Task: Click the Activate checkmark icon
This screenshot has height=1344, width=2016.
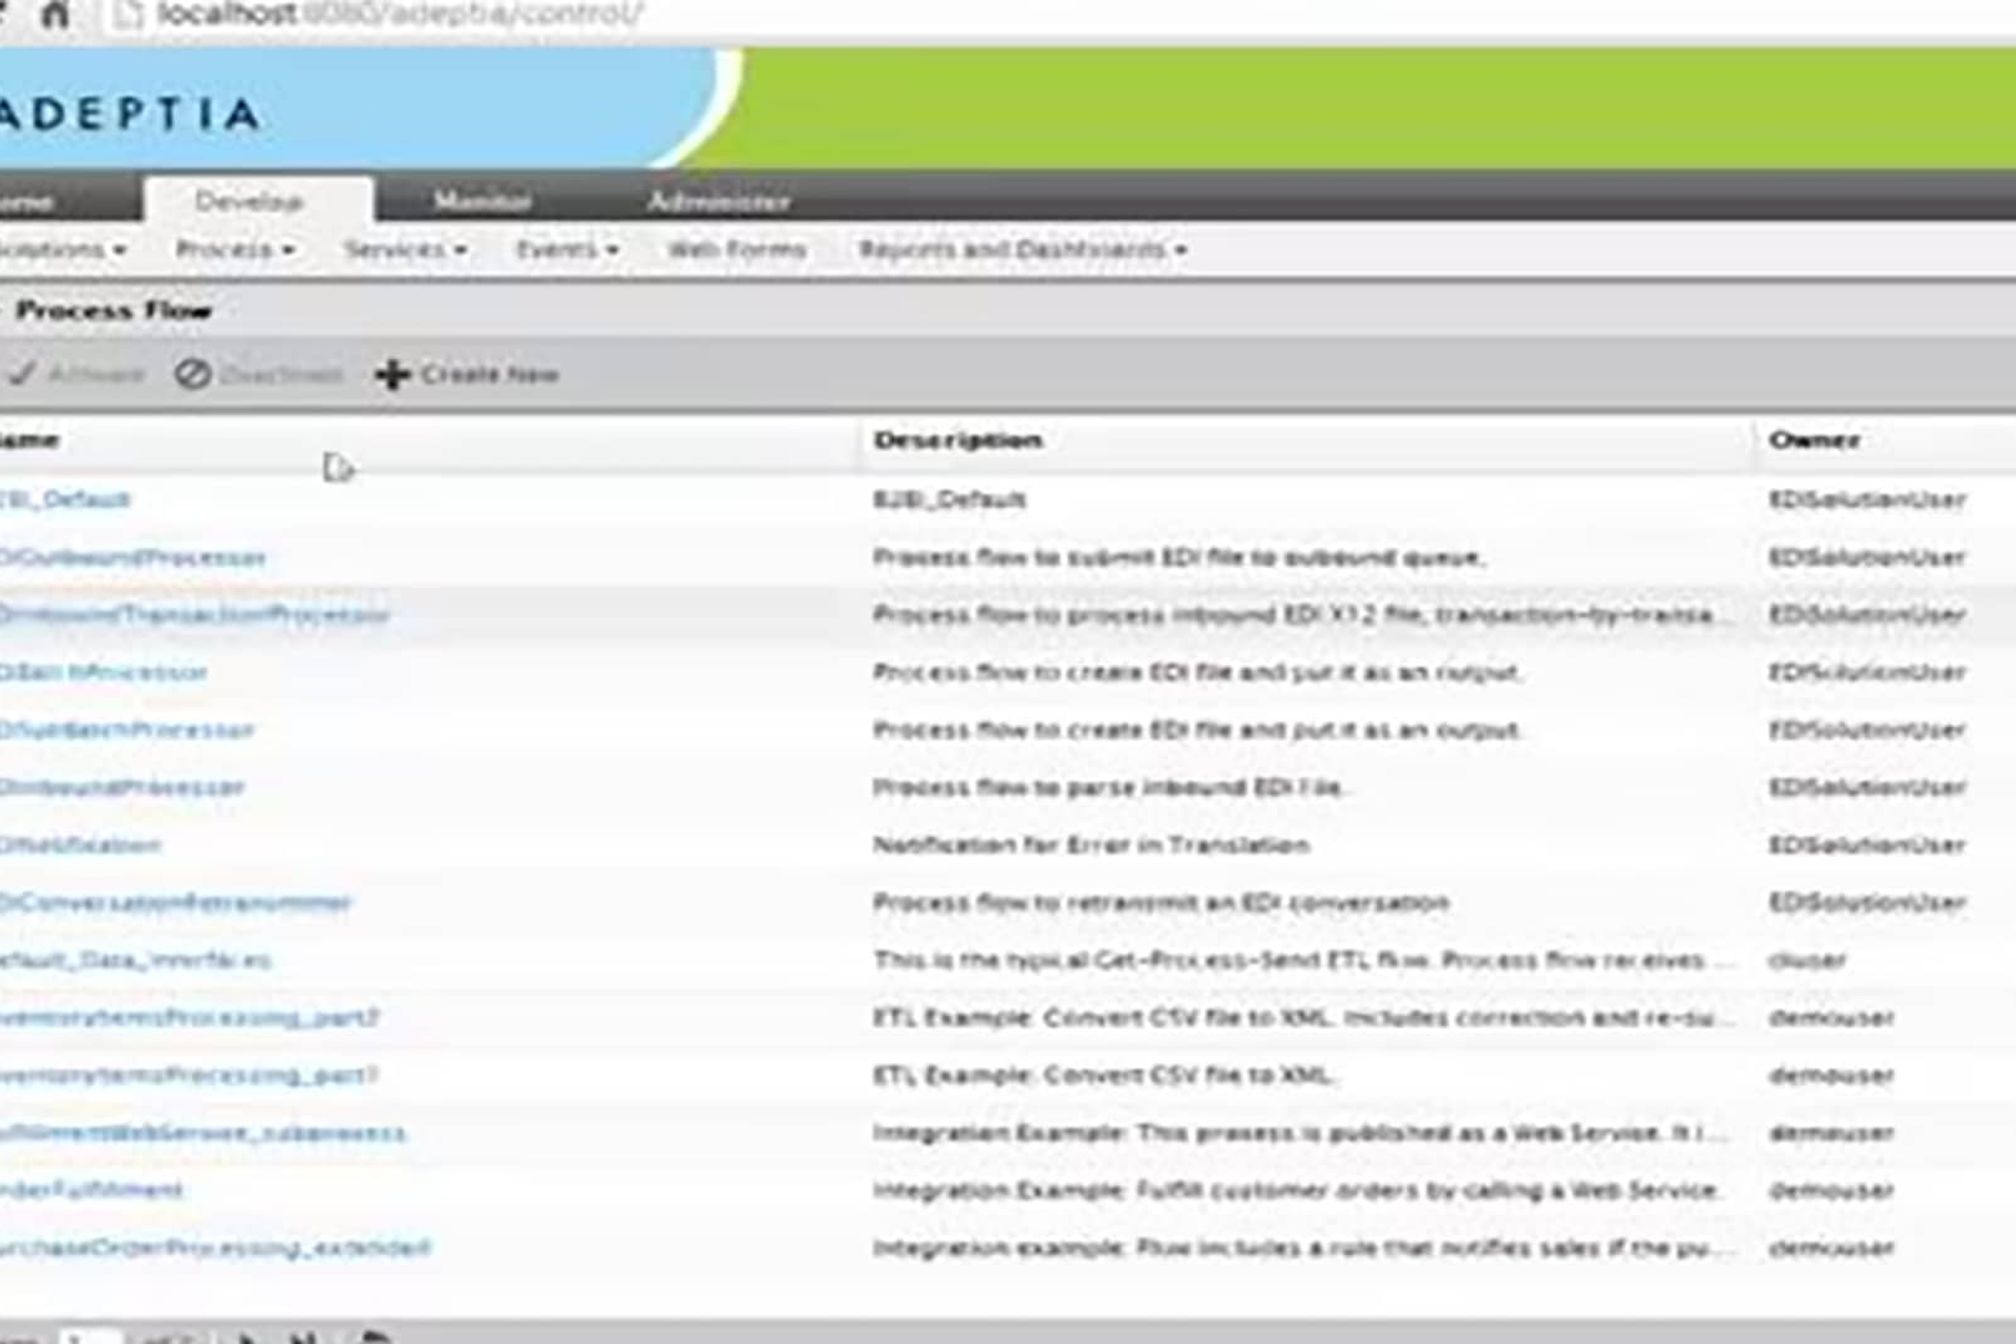Action: coord(22,375)
